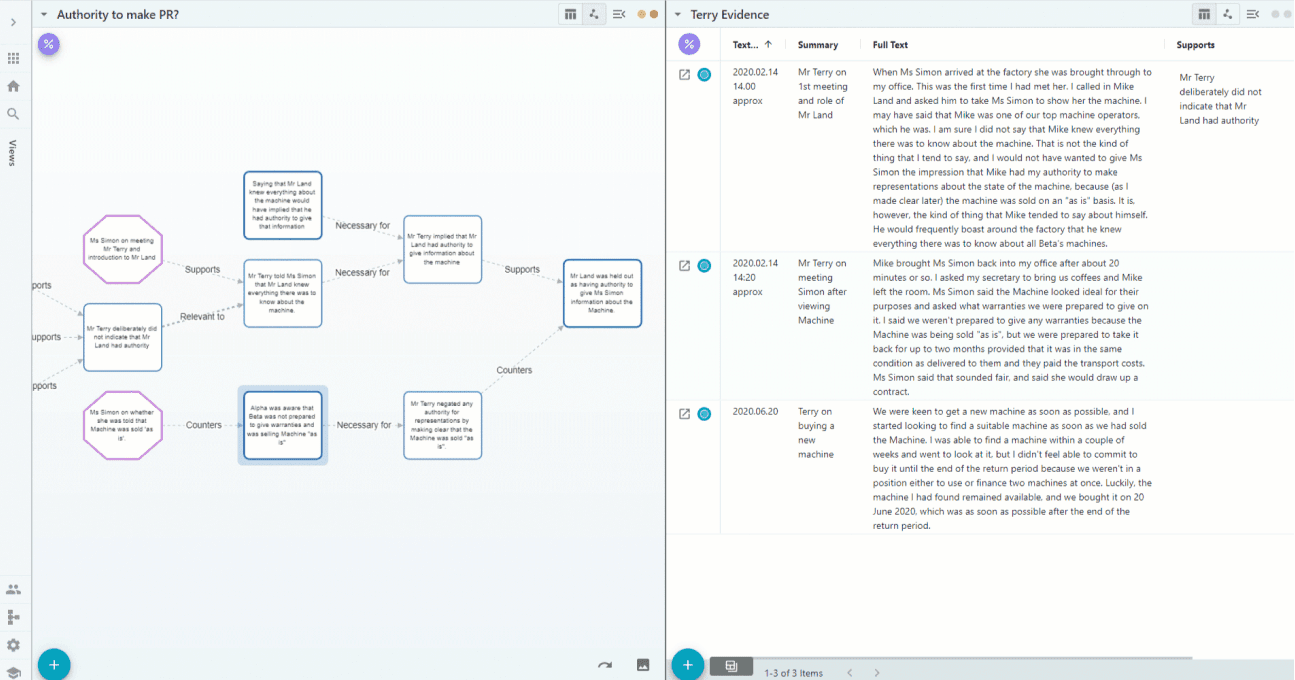1295x680 pixels.
Task: Click date cell '2020.06.20'
Action: [755, 412]
